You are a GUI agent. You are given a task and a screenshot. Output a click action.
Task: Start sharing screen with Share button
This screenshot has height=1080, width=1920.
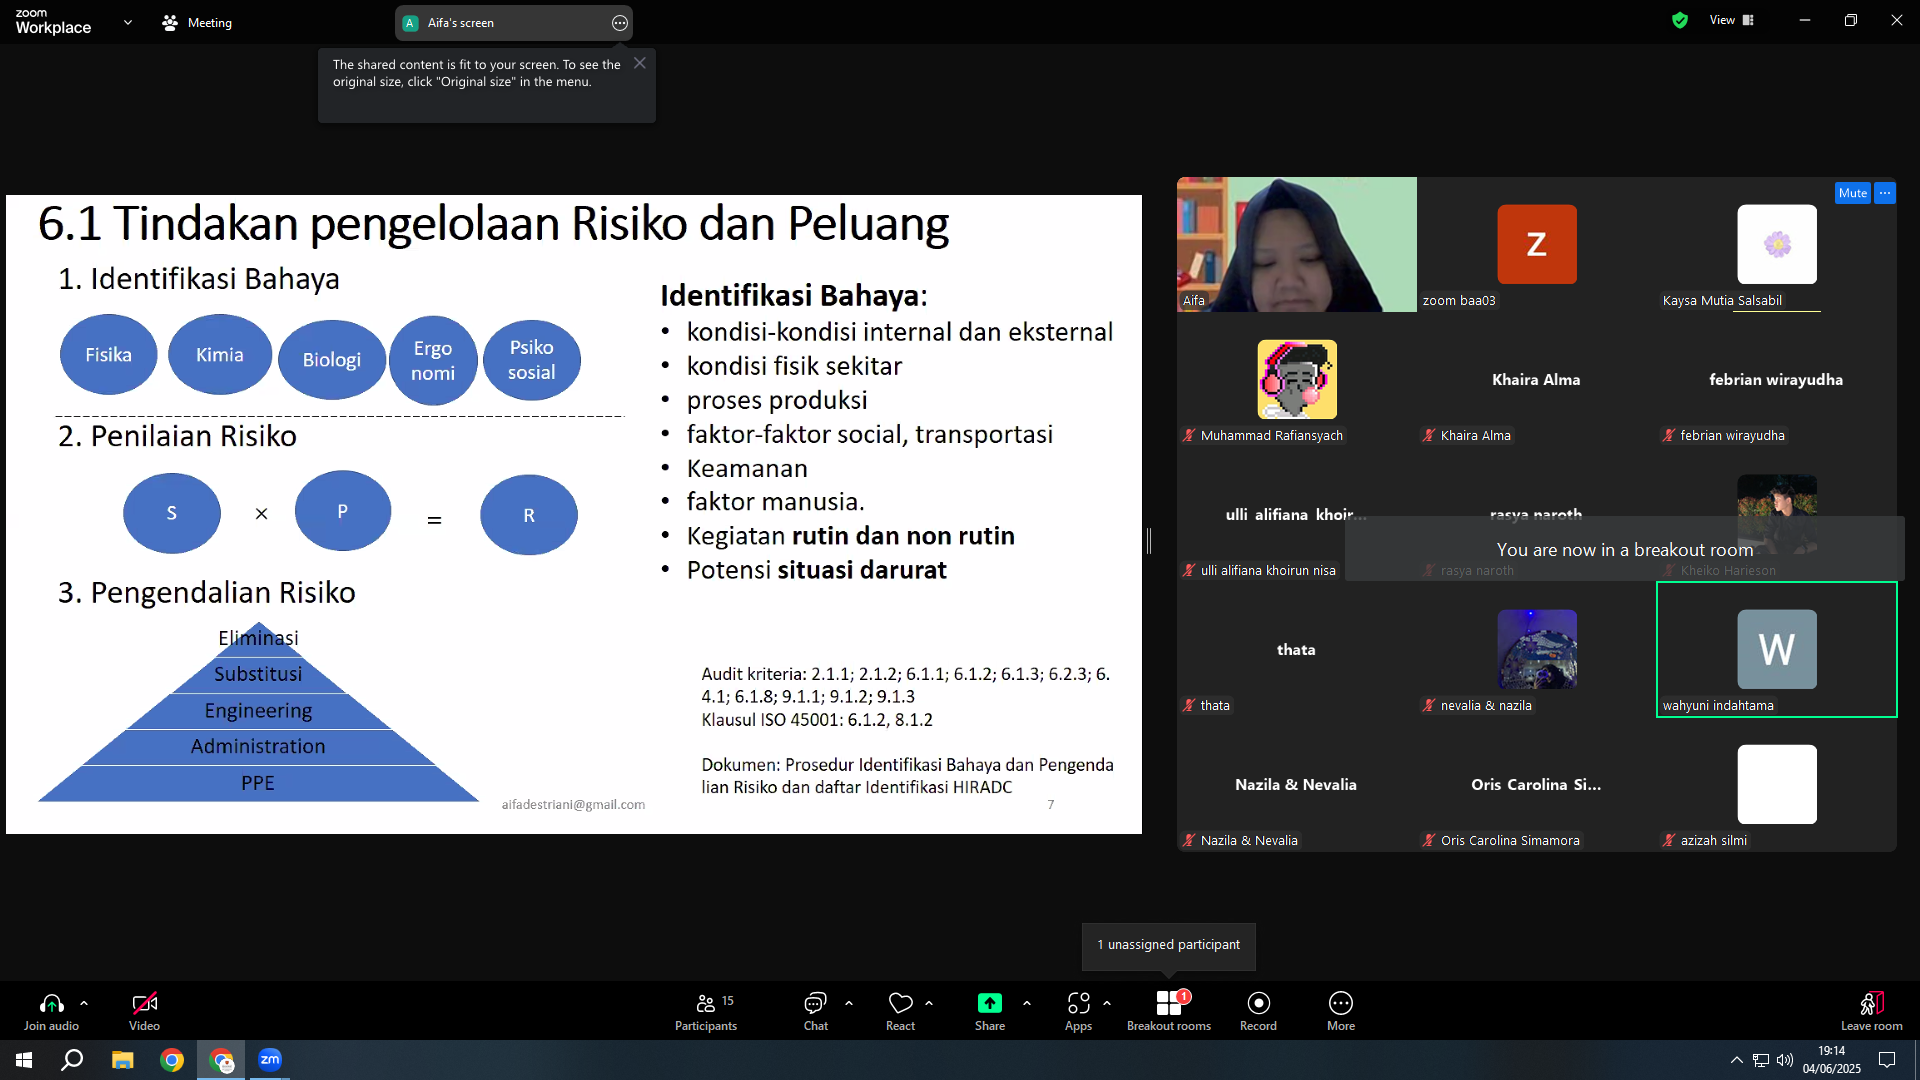click(990, 1011)
